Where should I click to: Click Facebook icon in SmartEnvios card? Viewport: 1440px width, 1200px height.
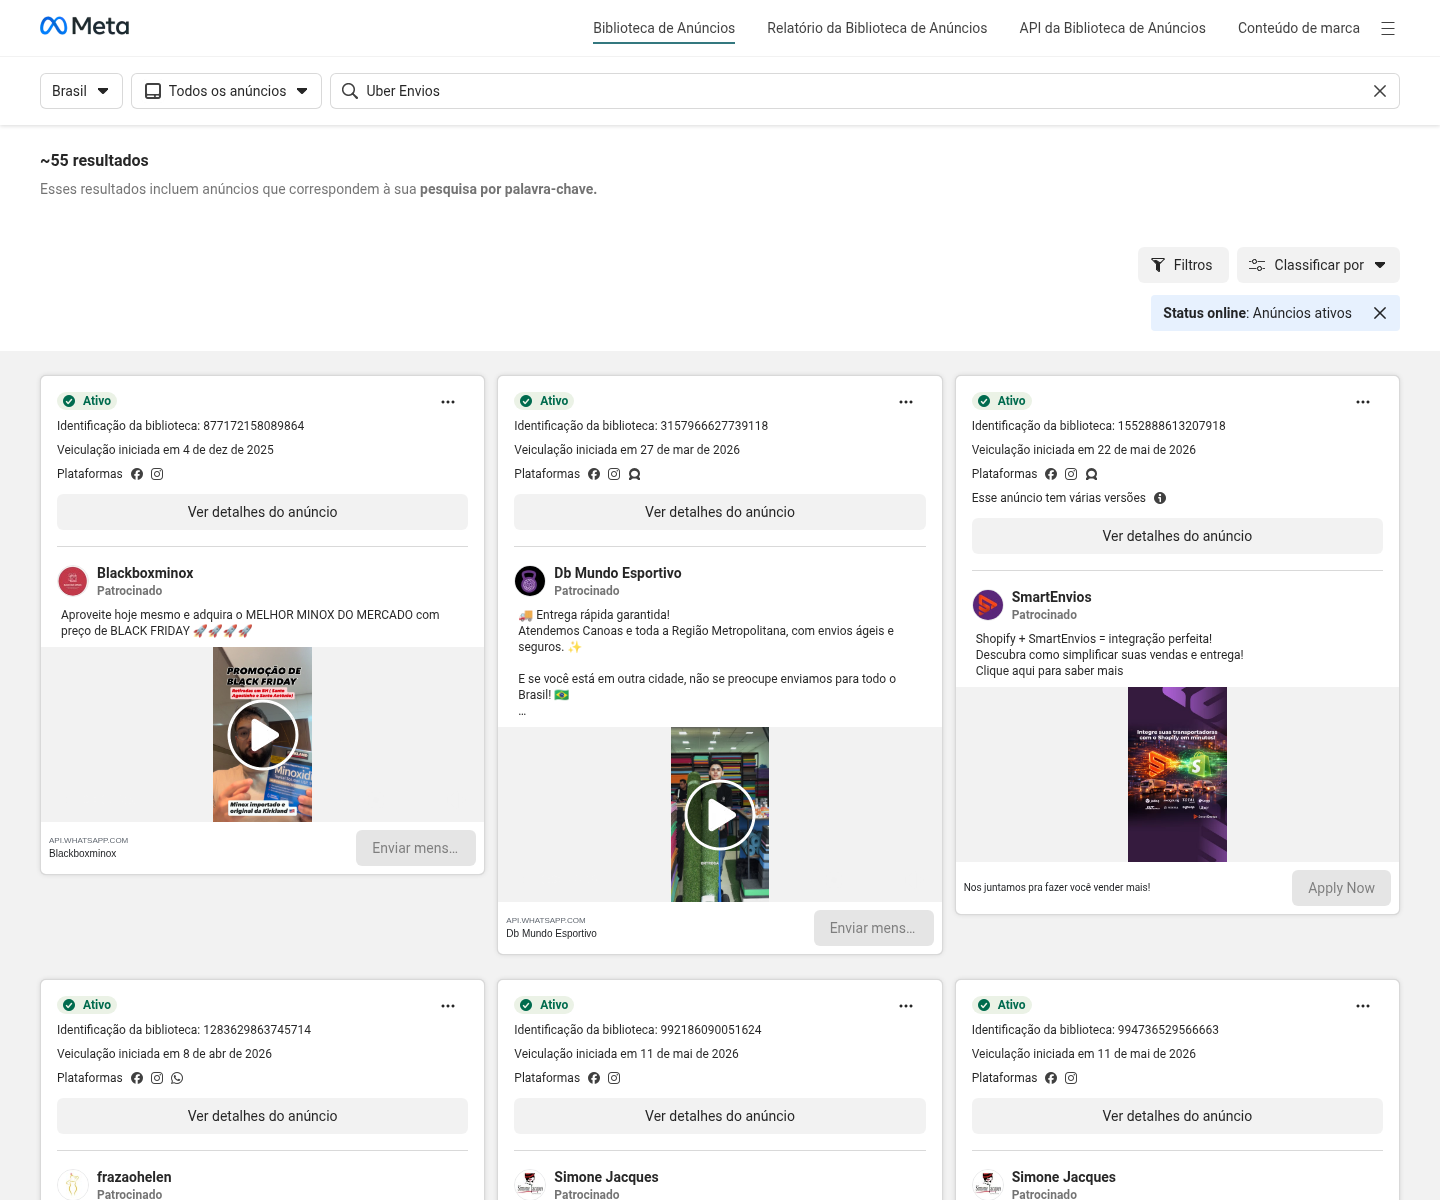pos(1051,474)
